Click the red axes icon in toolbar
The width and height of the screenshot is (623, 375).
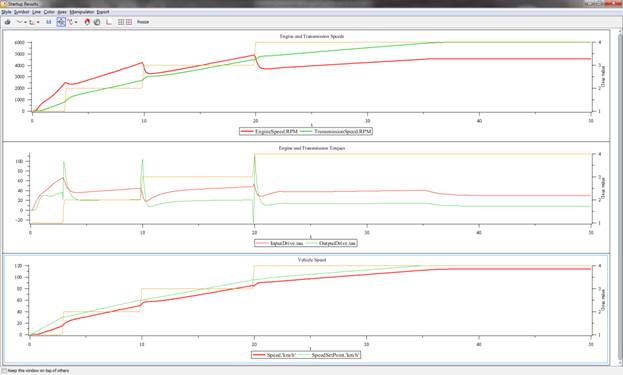[108, 22]
